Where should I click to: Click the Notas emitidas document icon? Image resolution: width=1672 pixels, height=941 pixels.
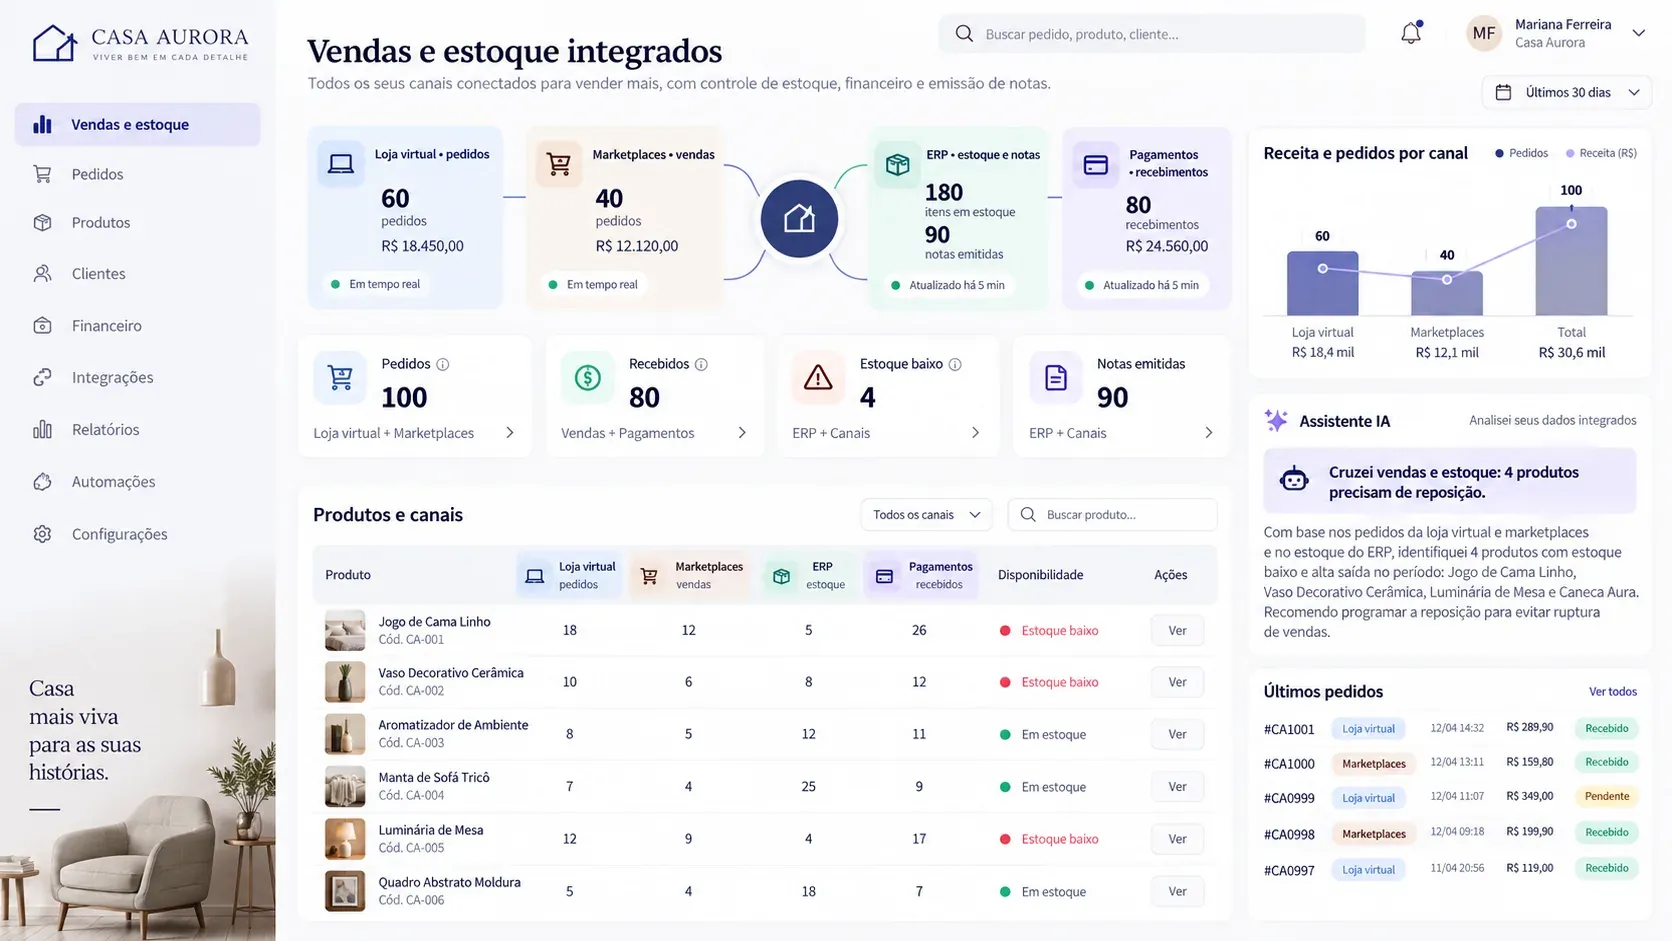point(1056,377)
